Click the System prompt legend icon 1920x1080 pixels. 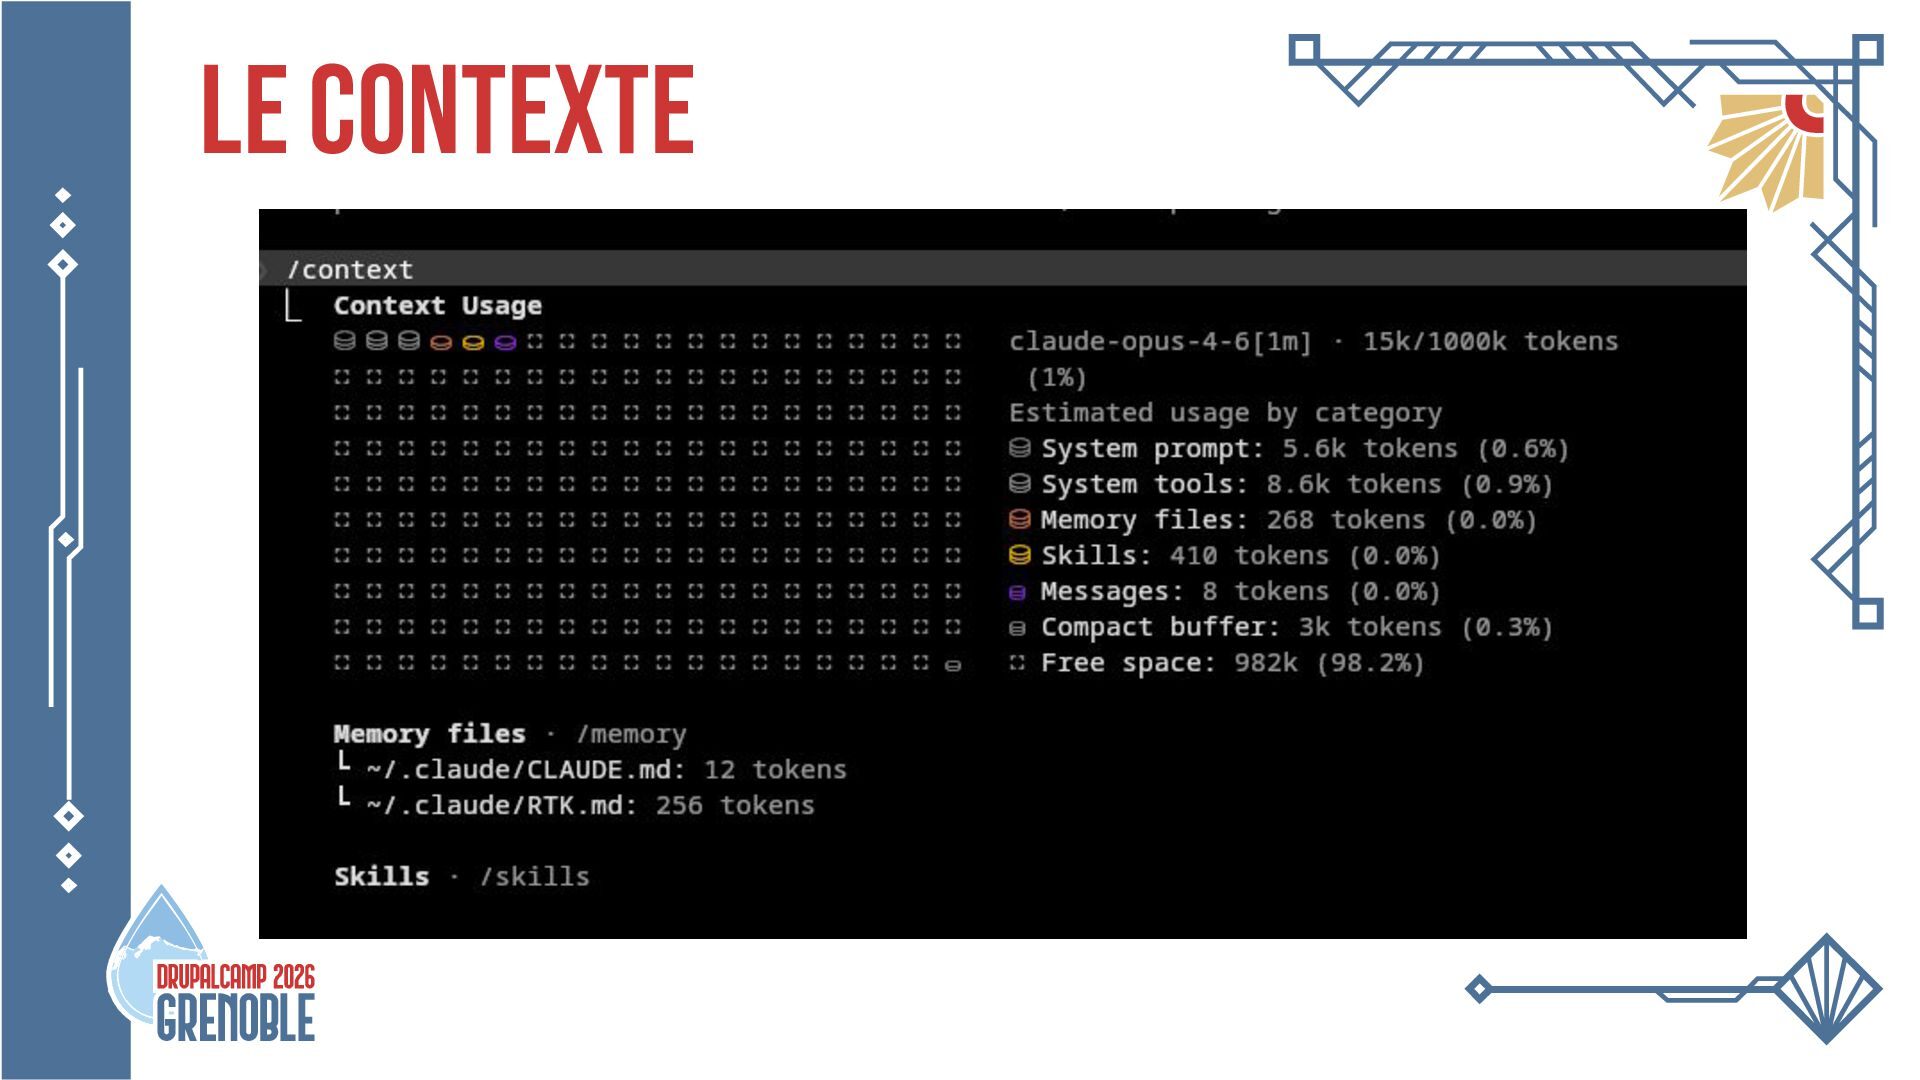(x=1019, y=448)
